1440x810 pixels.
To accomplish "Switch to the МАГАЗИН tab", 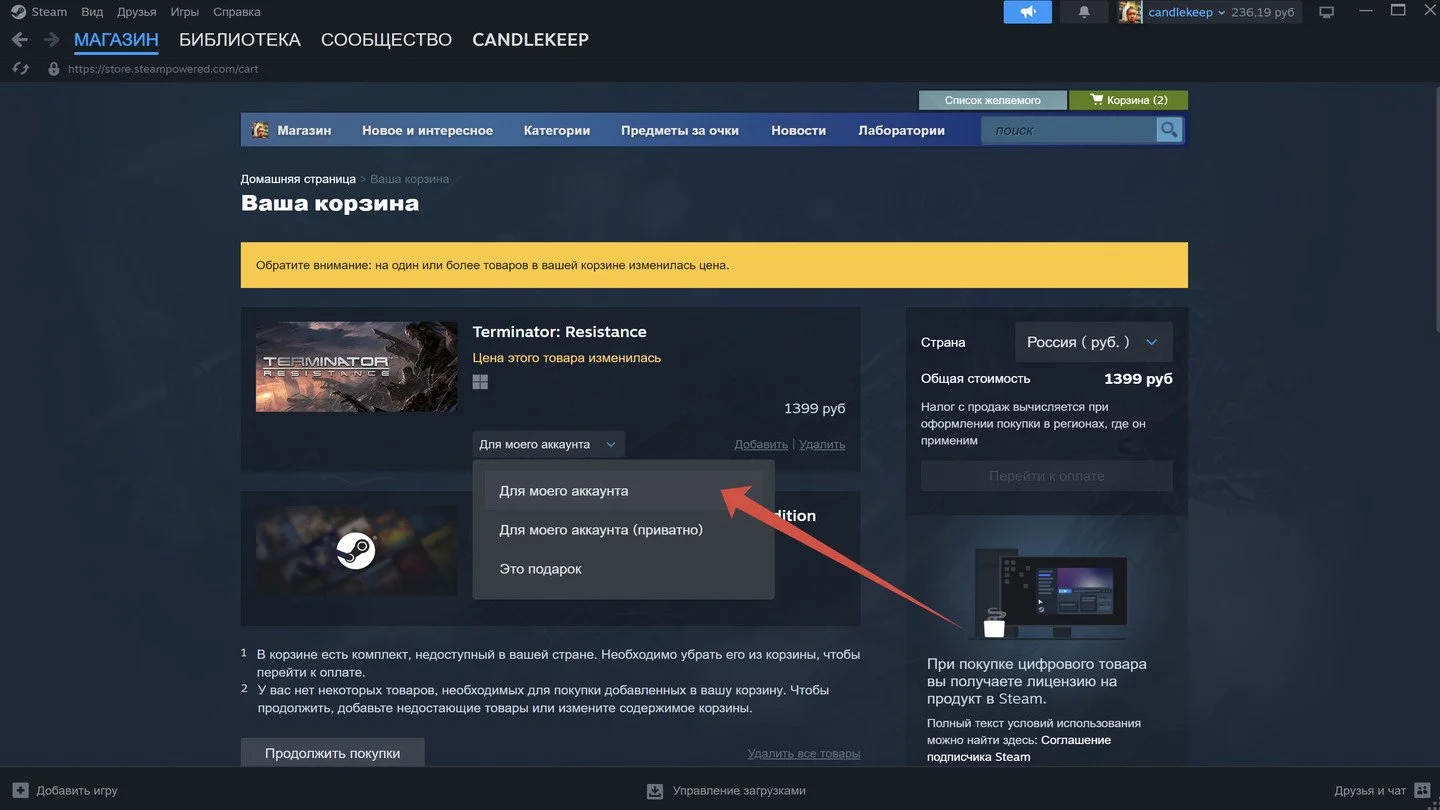I will (x=116, y=40).
